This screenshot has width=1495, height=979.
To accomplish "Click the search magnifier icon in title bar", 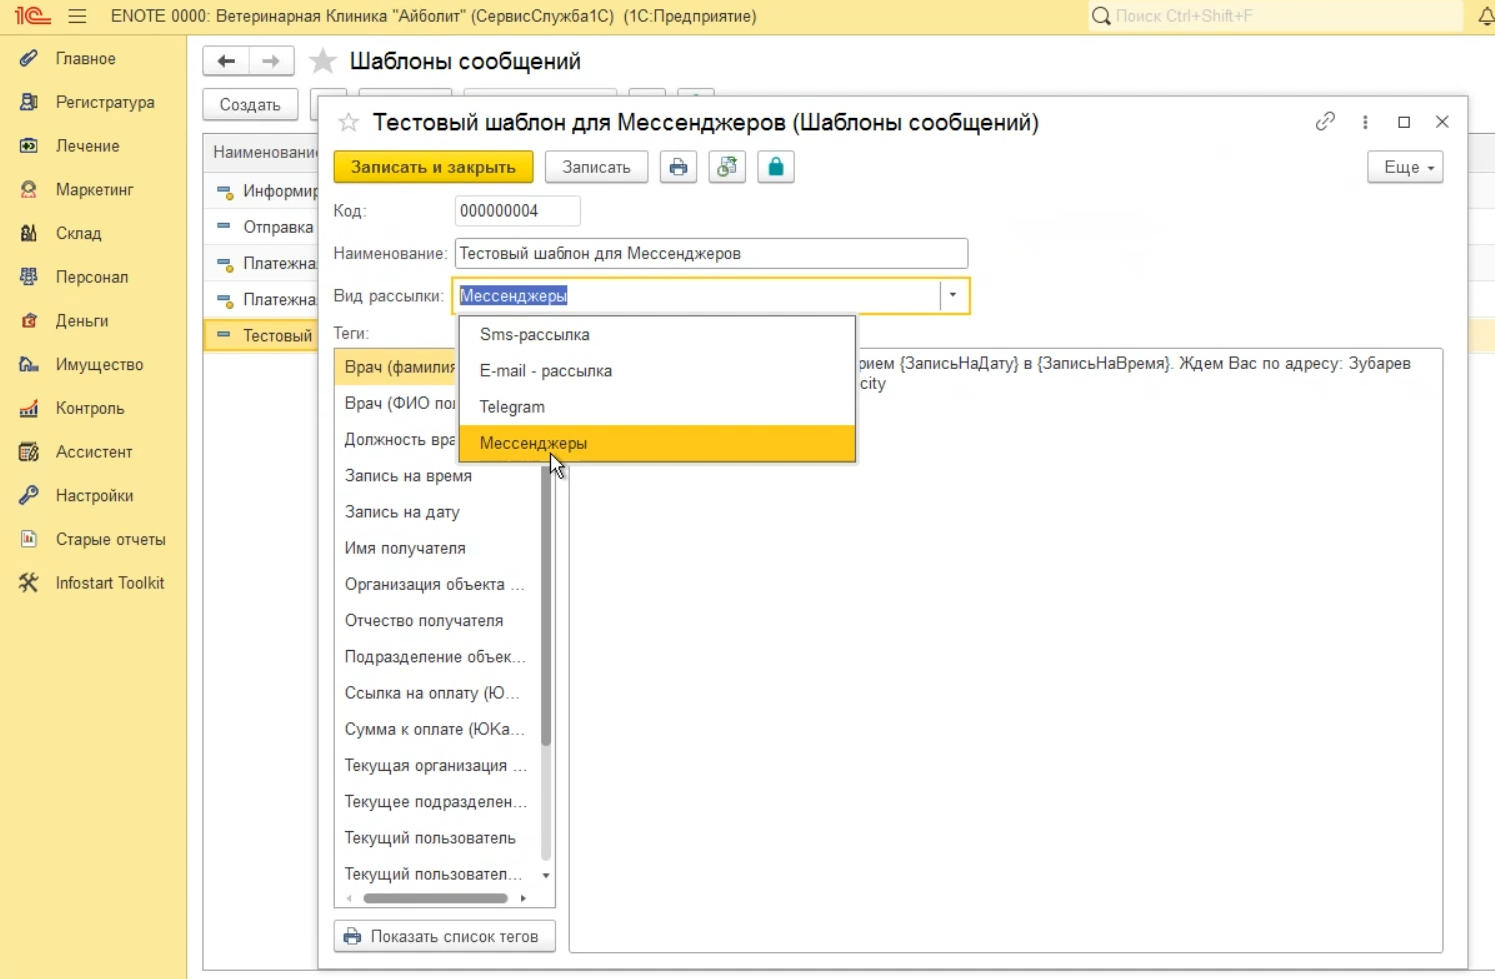I will (1101, 17).
